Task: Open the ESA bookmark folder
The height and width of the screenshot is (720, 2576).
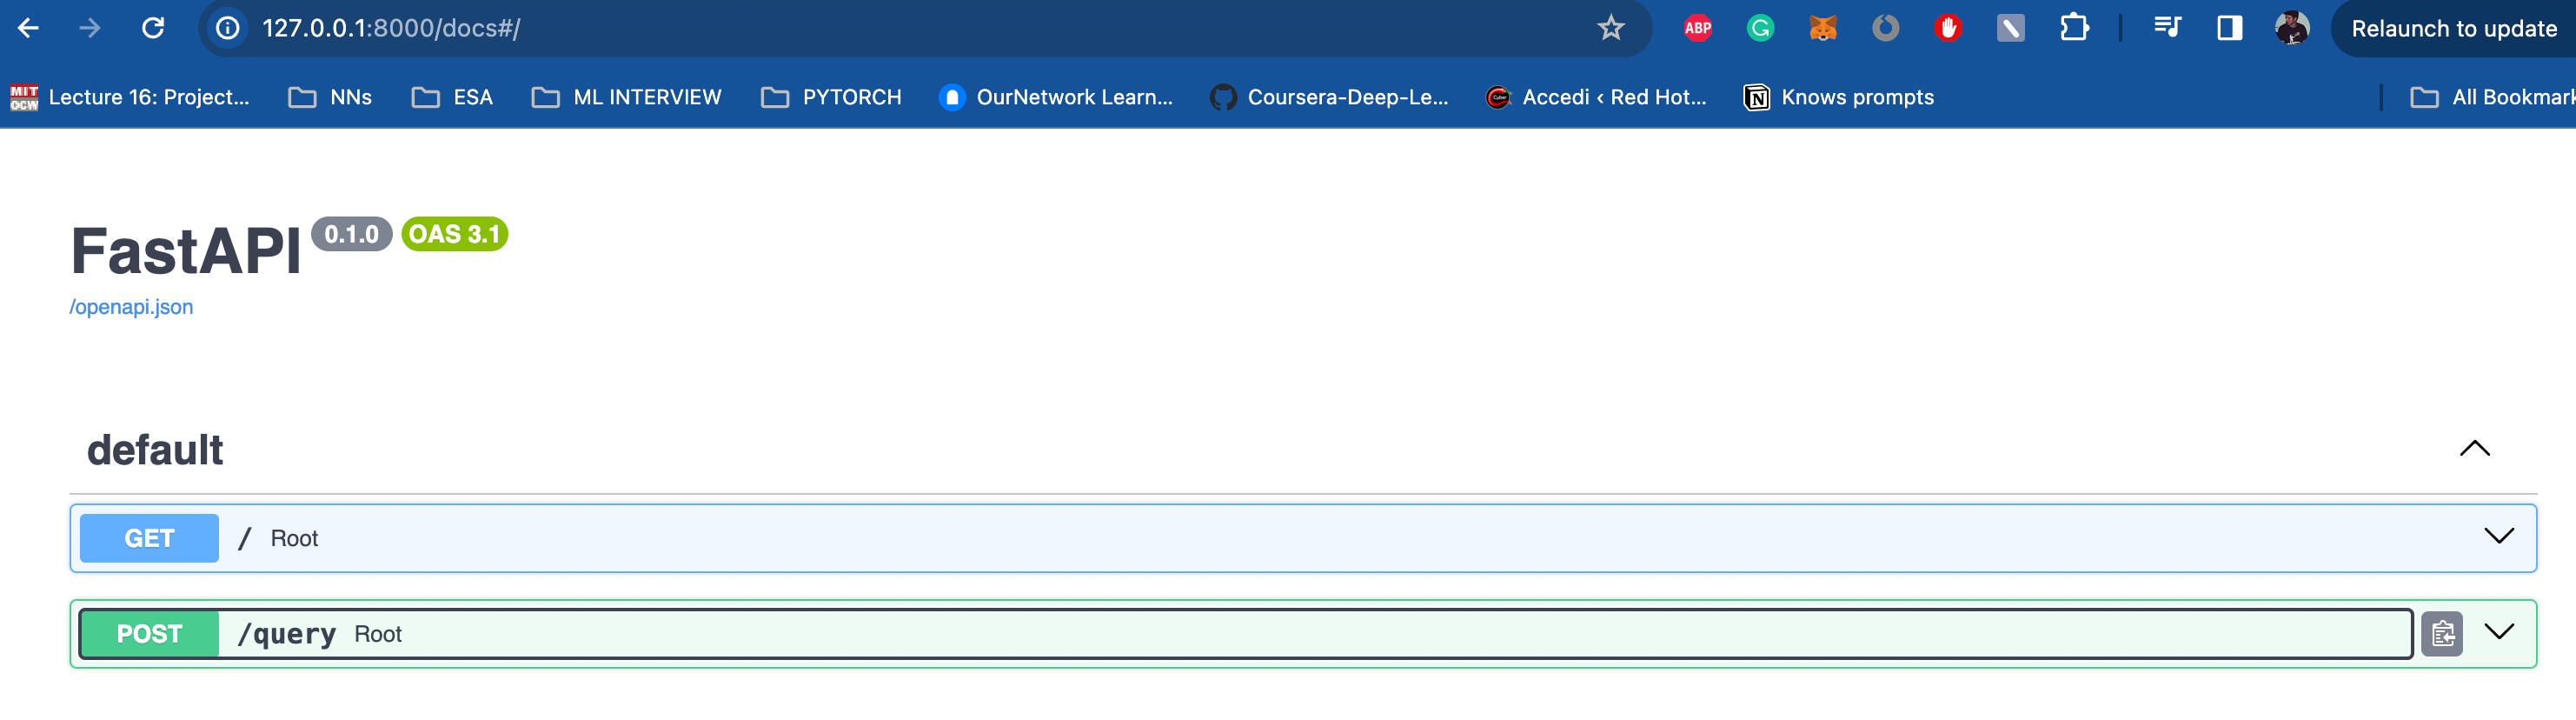Action: [453, 97]
